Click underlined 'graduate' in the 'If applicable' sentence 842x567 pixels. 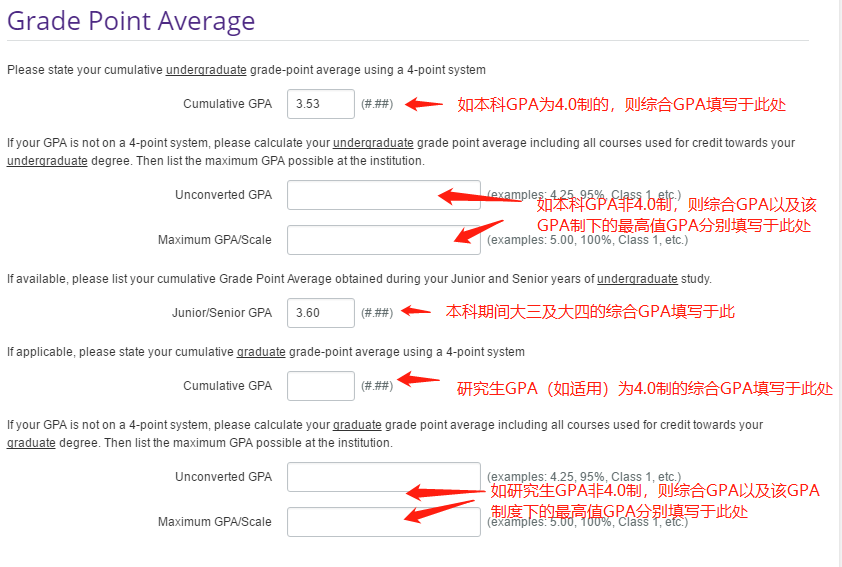262,352
